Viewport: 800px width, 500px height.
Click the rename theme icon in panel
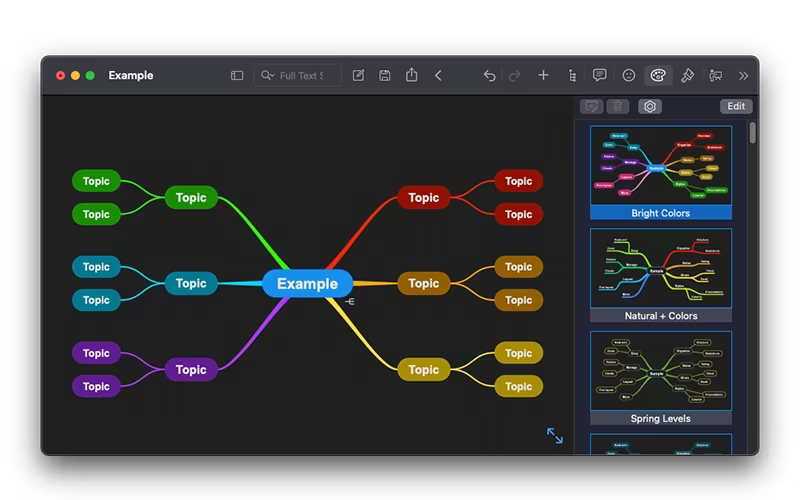592,106
